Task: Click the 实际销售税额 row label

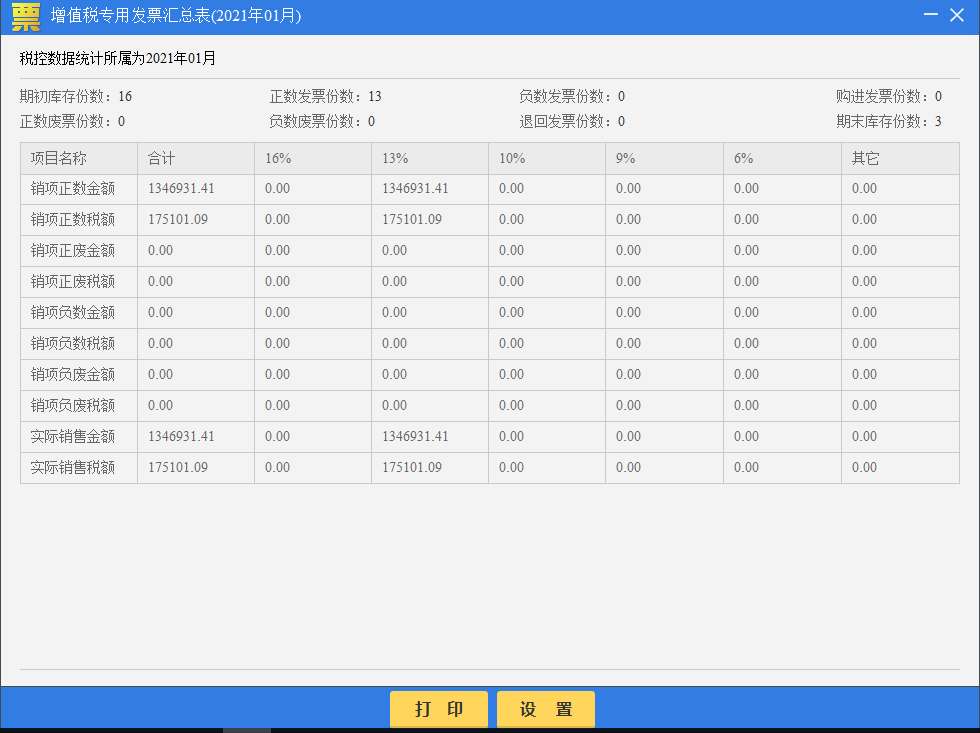Action: click(x=73, y=468)
